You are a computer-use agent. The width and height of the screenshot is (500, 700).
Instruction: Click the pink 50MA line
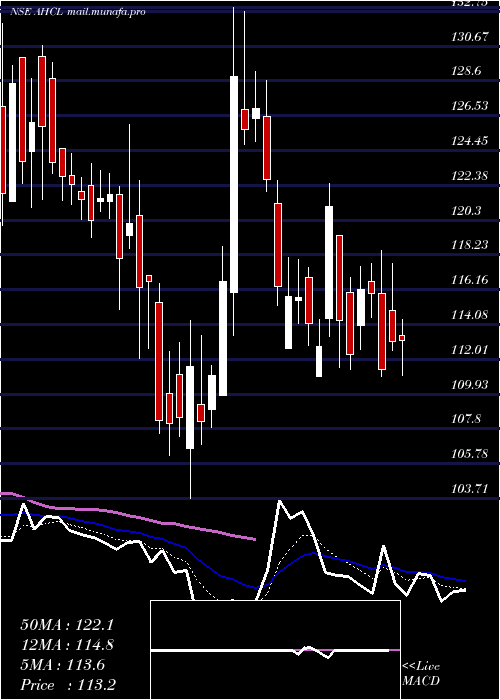129,516
